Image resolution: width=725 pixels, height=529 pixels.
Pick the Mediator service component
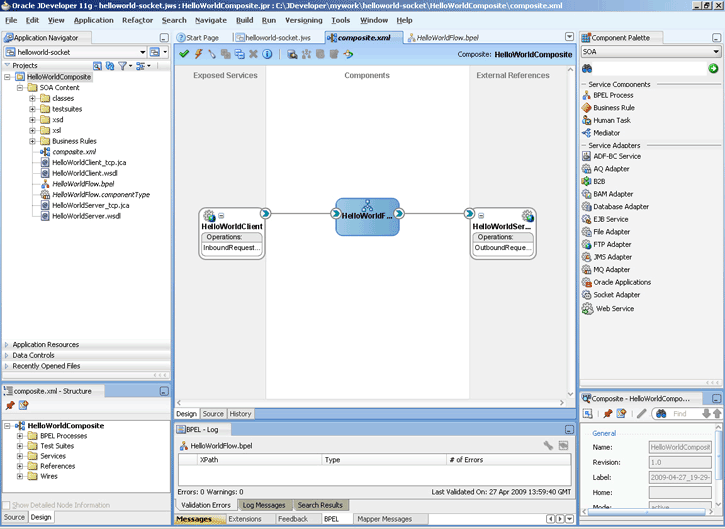[606, 133]
